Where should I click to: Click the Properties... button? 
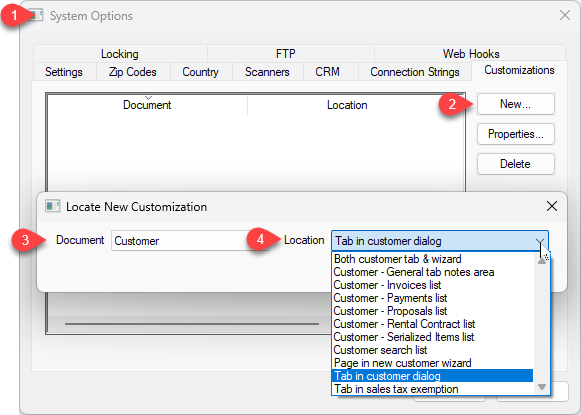515,134
